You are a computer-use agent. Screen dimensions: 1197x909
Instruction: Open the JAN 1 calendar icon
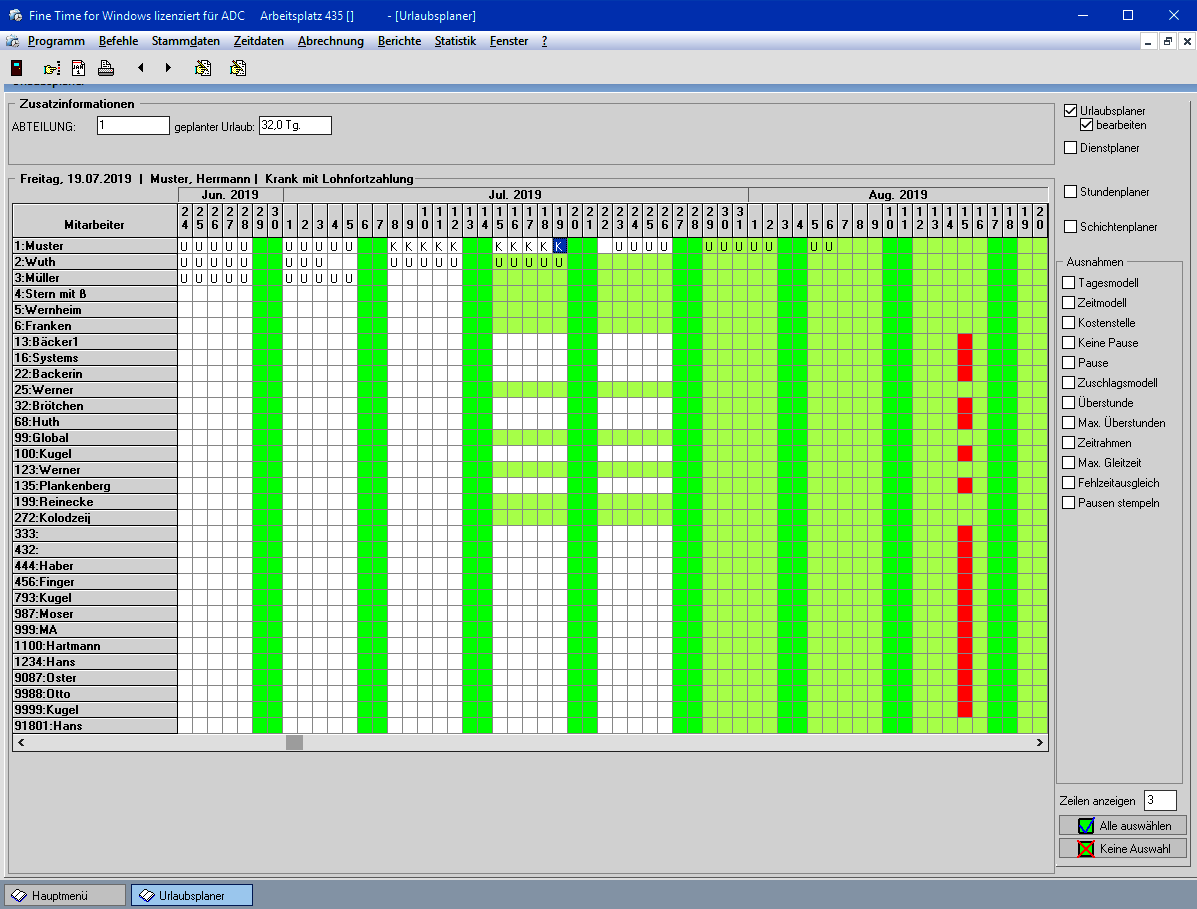click(x=79, y=68)
